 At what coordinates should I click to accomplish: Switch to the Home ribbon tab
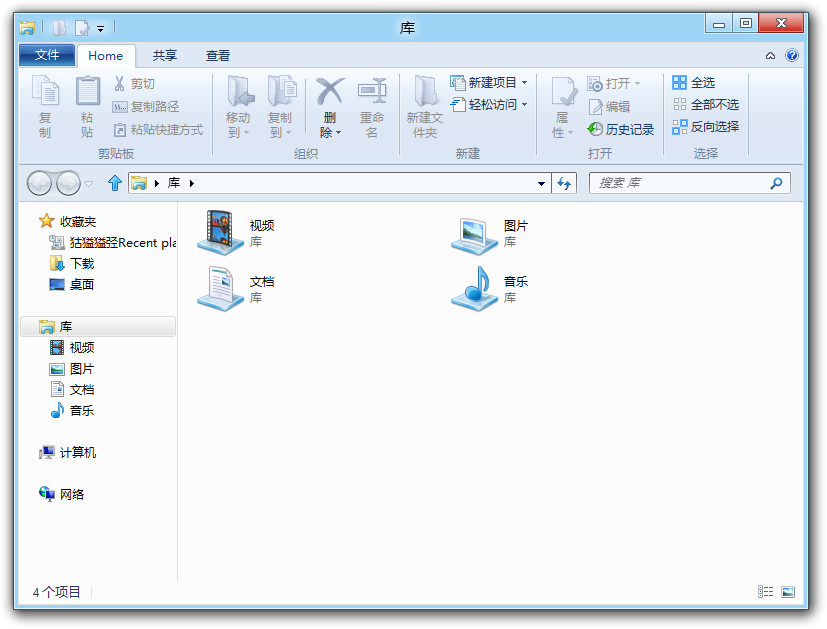pyautogui.click(x=105, y=56)
